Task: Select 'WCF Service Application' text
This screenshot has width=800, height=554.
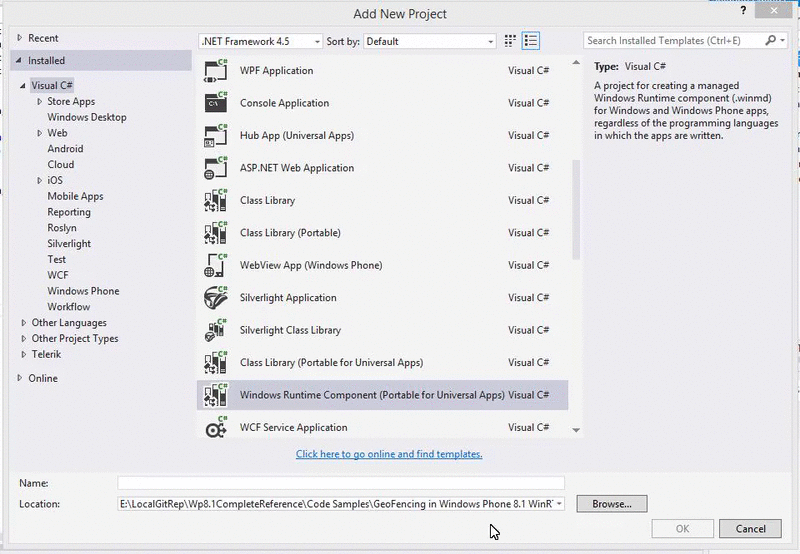Action: (x=293, y=427)
